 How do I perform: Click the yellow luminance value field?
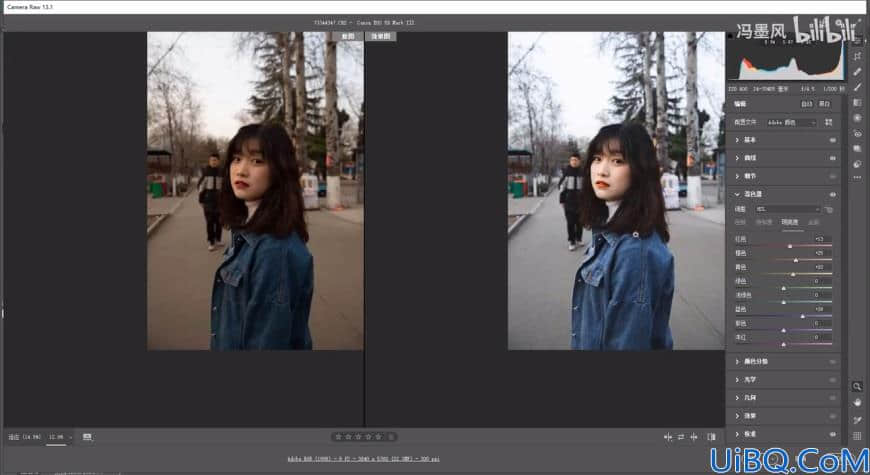820,267
